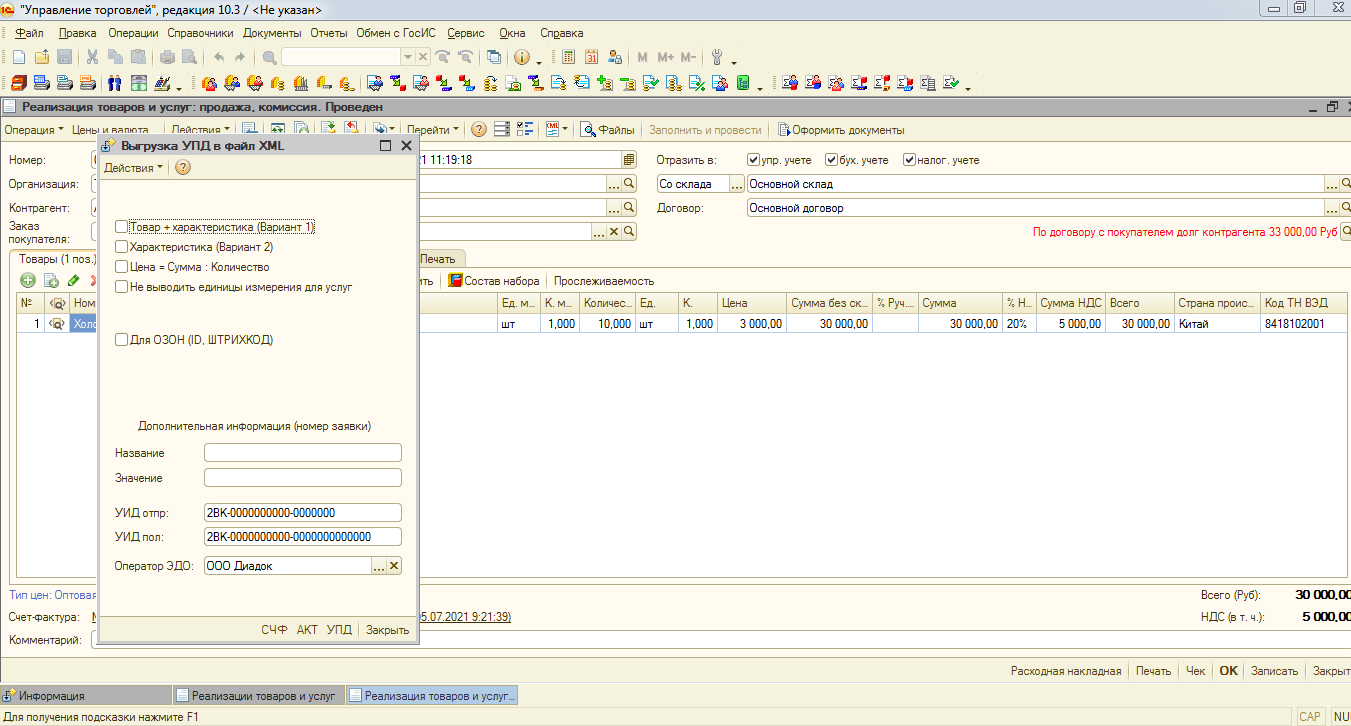
Task: Click ellipsis button next to Со склада
Action: 737,184
